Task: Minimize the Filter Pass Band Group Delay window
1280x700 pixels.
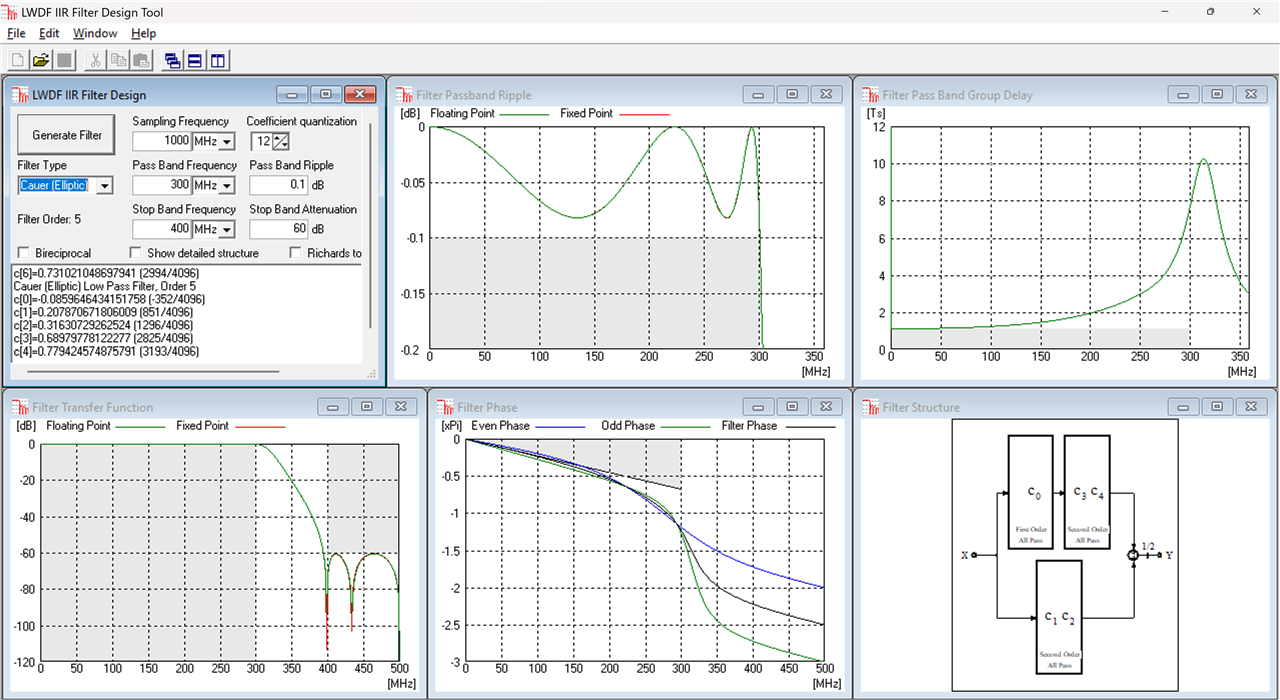Action: 1183,94
